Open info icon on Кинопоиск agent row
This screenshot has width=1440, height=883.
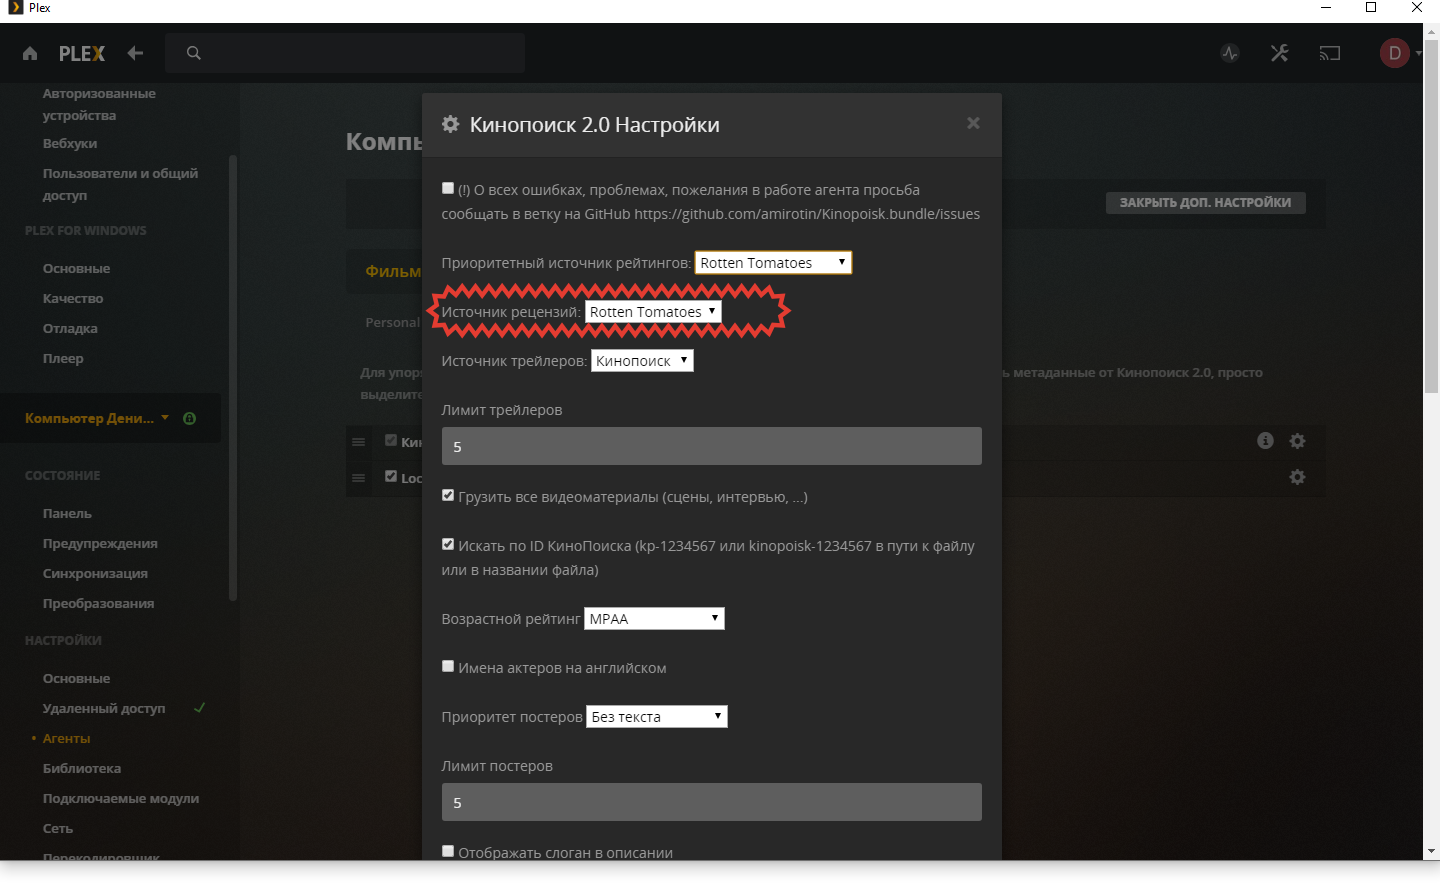[1265, 441]
